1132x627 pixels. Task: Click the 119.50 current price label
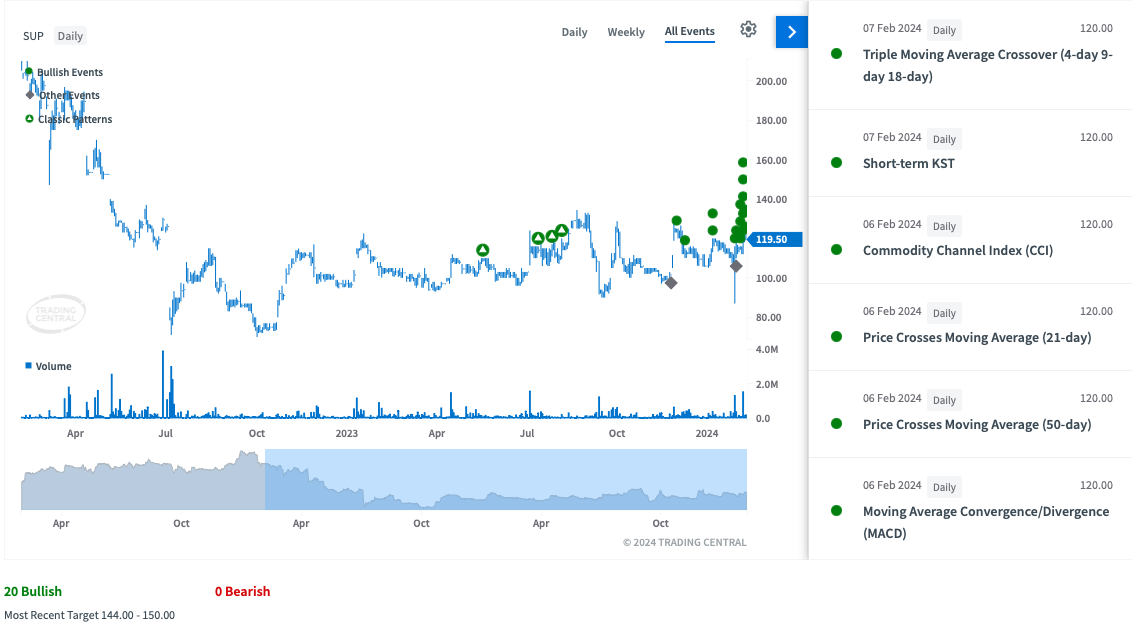click(x=775, y=239)
